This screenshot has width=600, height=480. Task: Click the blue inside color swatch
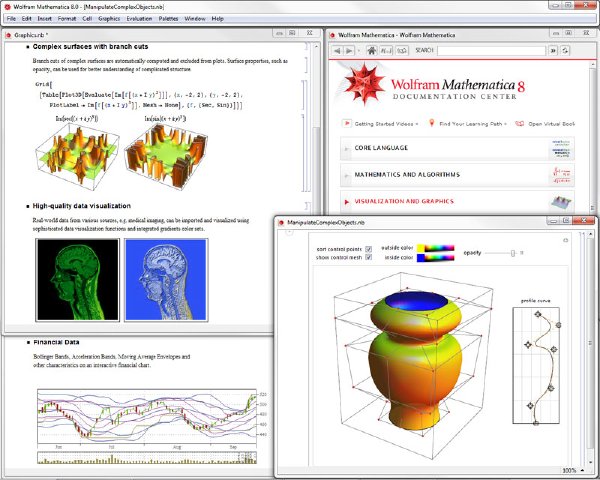(x=420, y=258)
